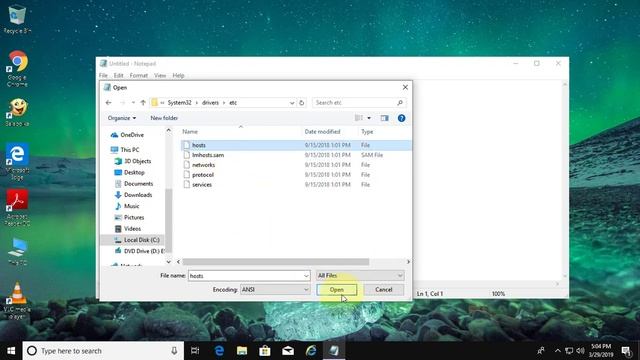Open Internet Explorer from the taskbar
This screenshot has width=640, height=360.
click(311, 351)
